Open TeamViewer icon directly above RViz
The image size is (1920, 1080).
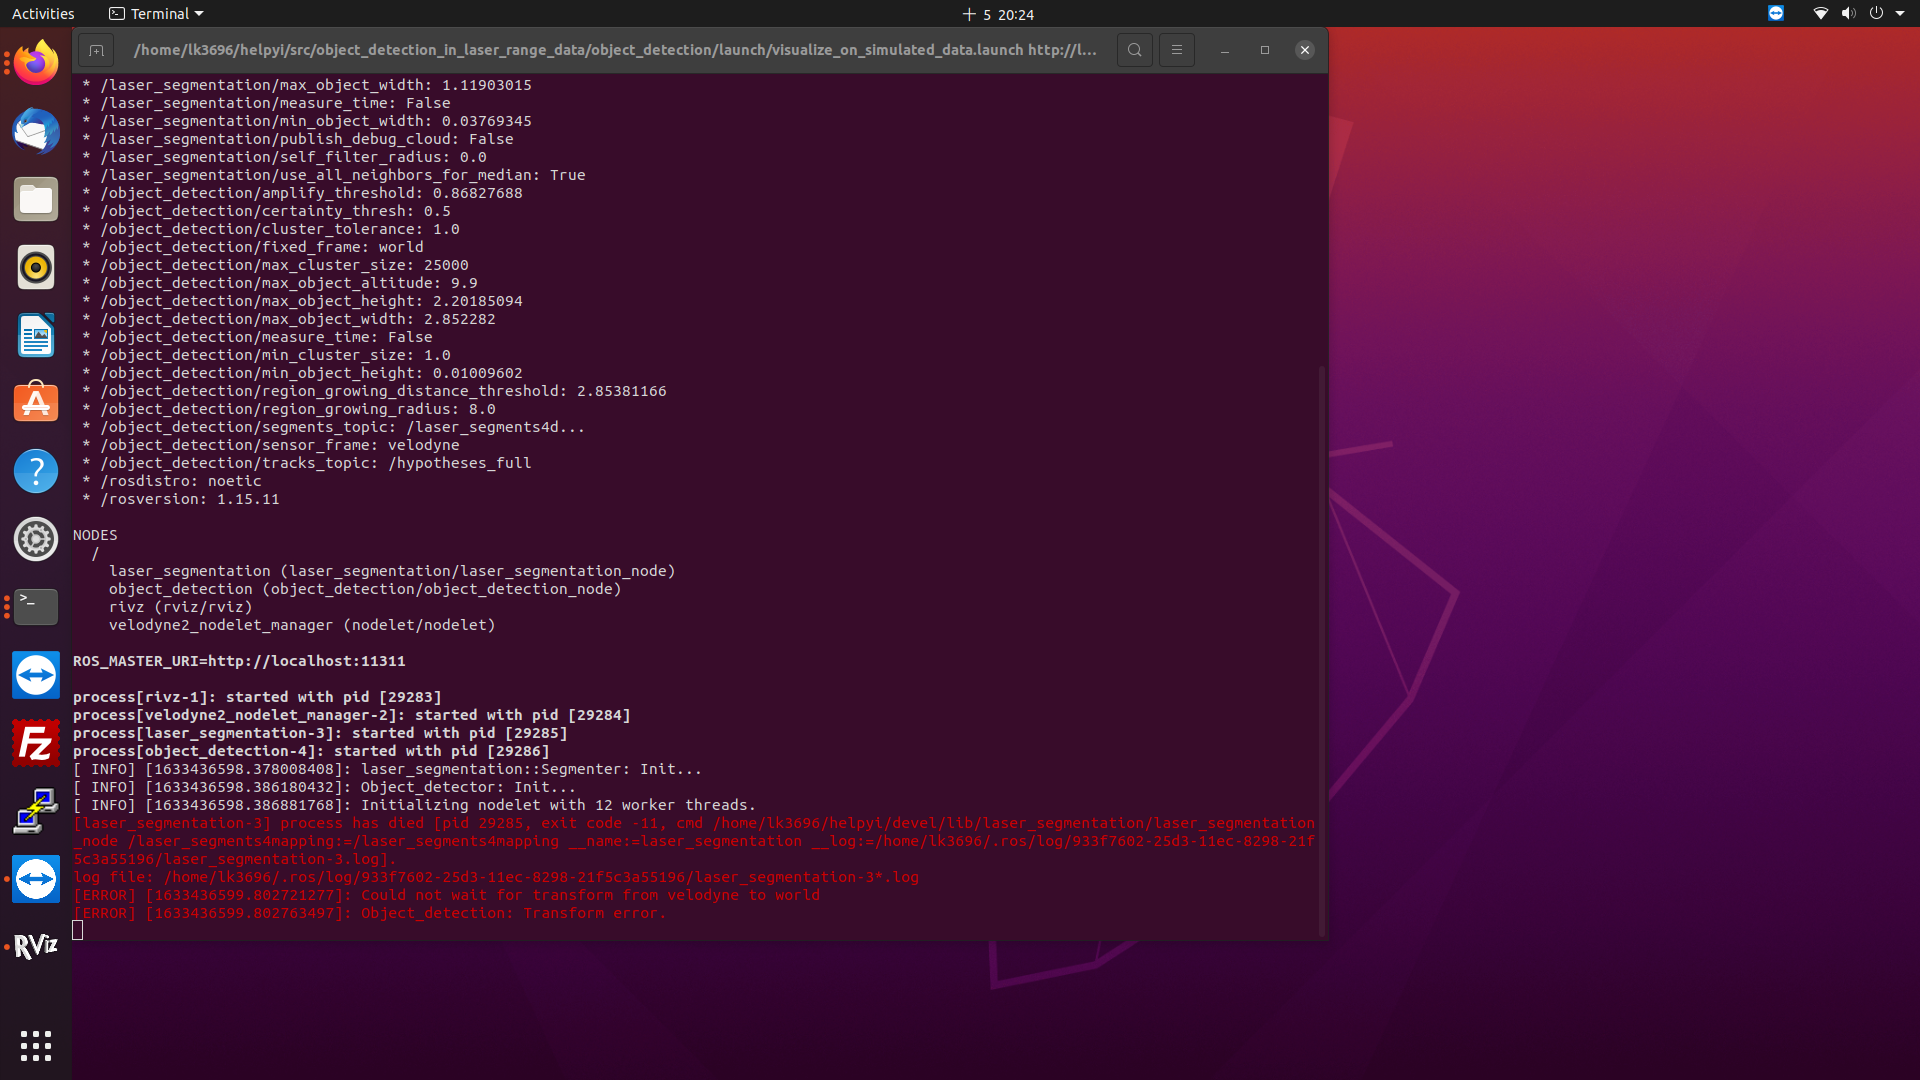(36, 879)
